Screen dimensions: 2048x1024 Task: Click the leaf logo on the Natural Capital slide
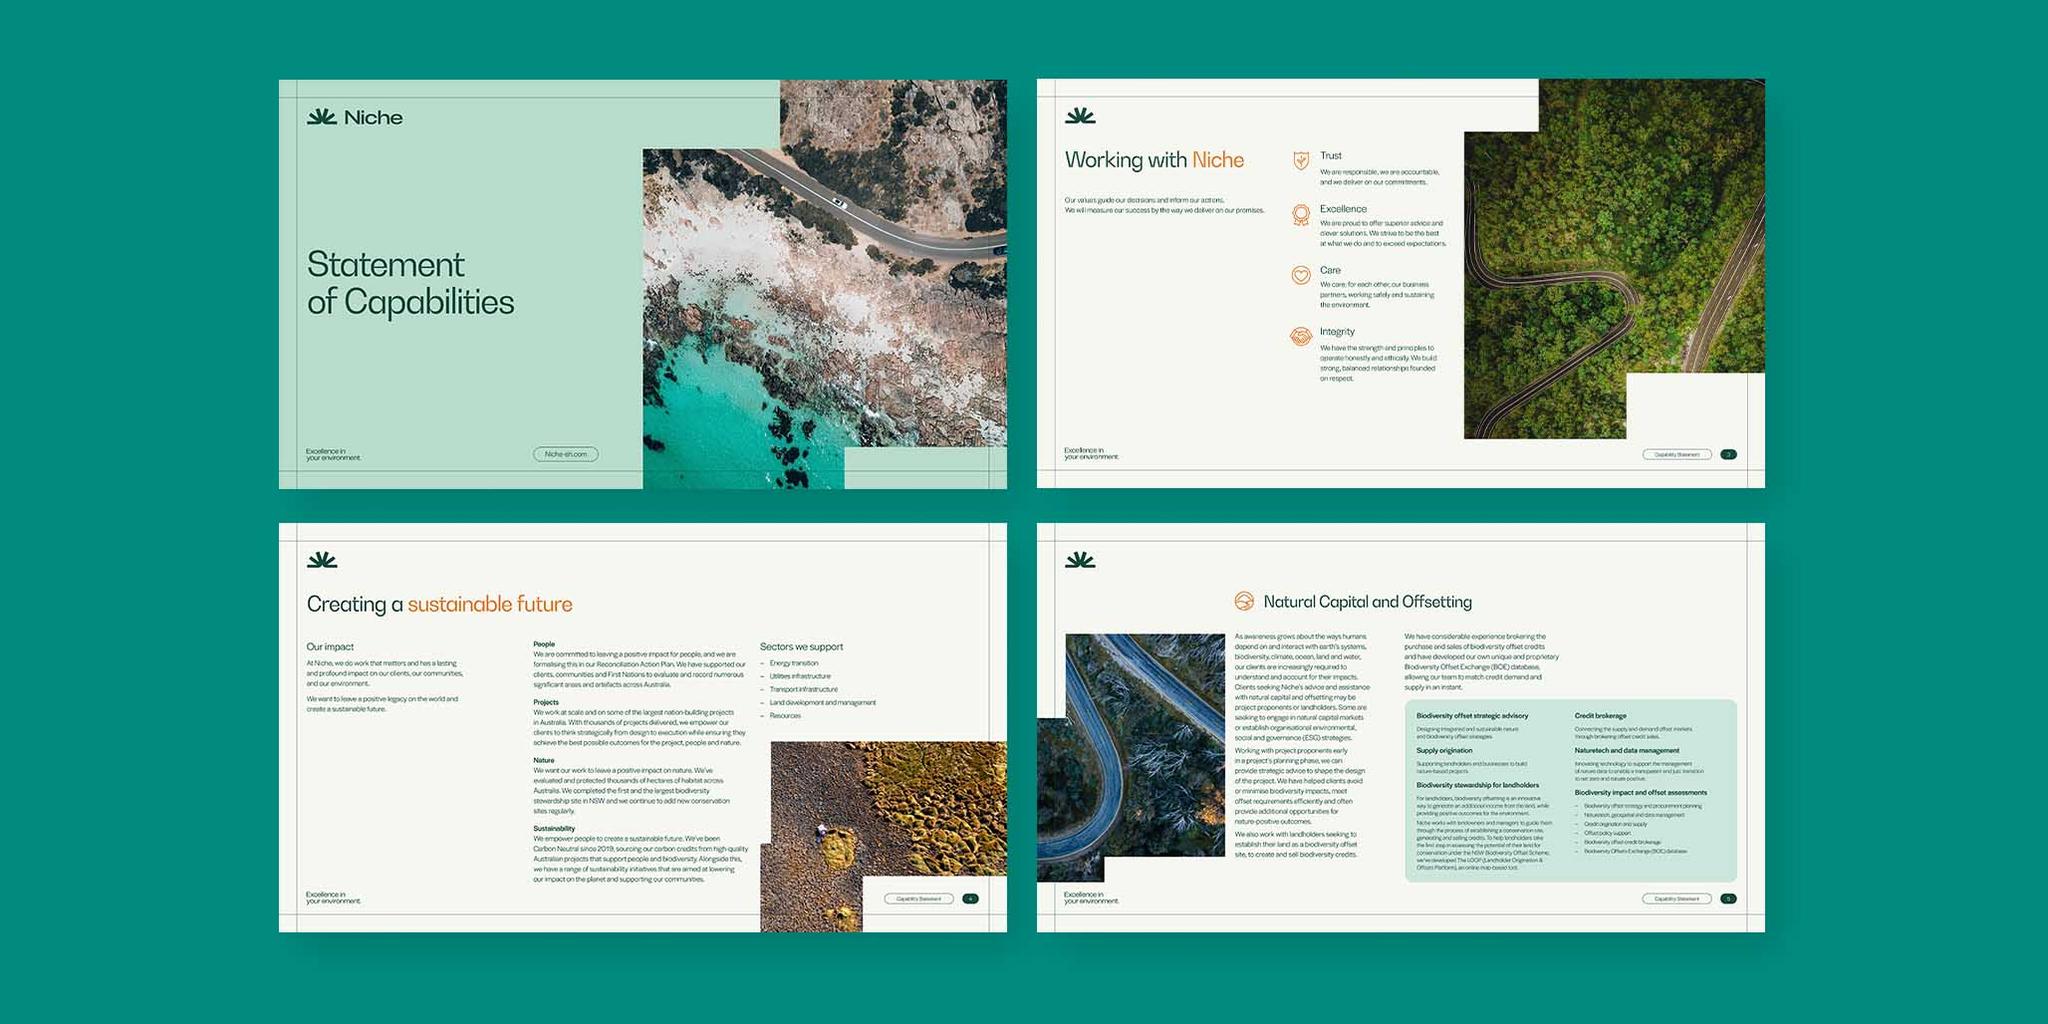(1080, 560)
